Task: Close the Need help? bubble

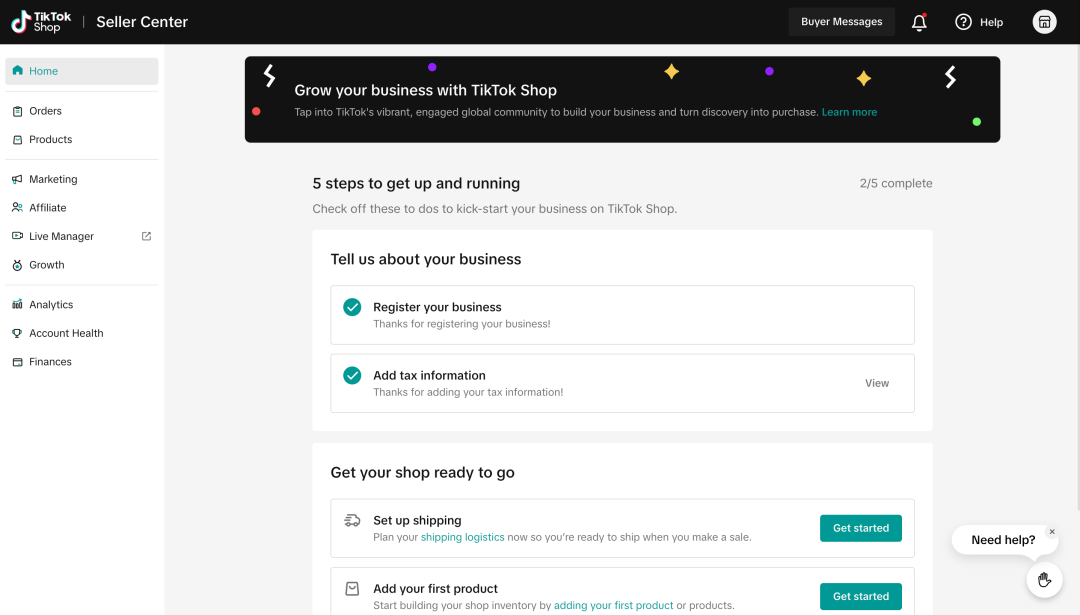Action: tap(1052, 532)
